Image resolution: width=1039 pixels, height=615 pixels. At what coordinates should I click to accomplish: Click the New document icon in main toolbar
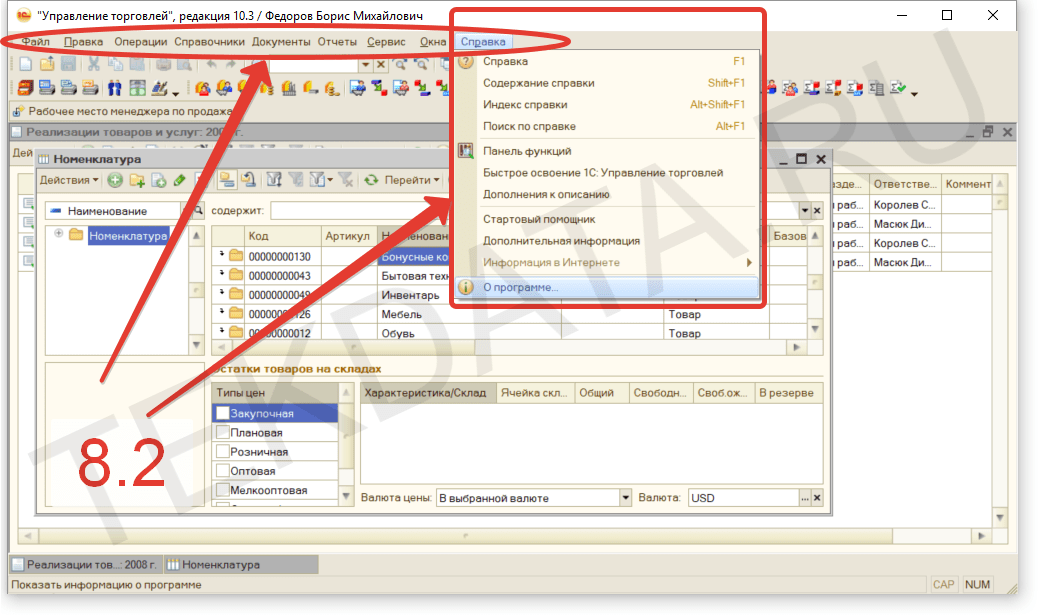click(25, 64)
